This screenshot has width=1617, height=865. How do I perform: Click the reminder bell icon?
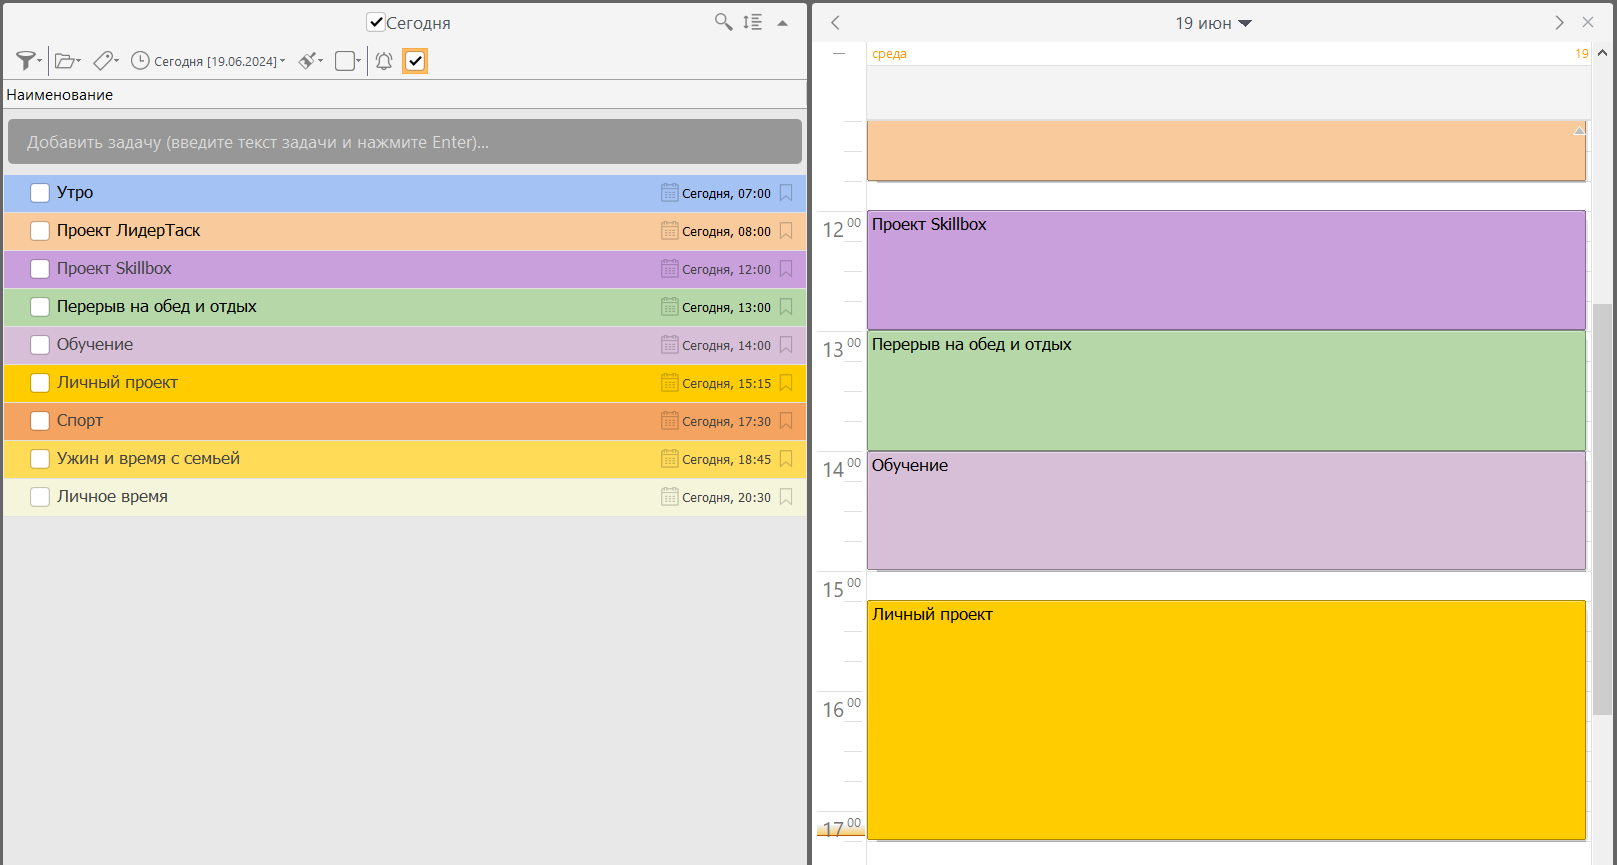coord(384,61)
